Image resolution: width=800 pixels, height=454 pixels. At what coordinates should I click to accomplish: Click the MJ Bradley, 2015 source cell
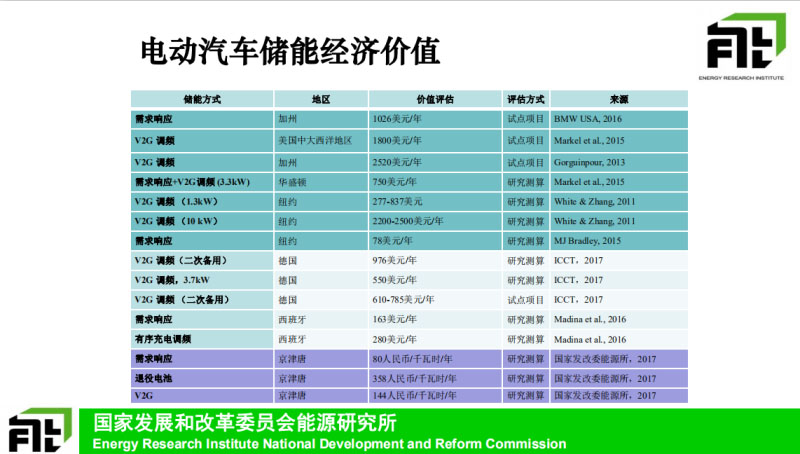click(589, 241)
